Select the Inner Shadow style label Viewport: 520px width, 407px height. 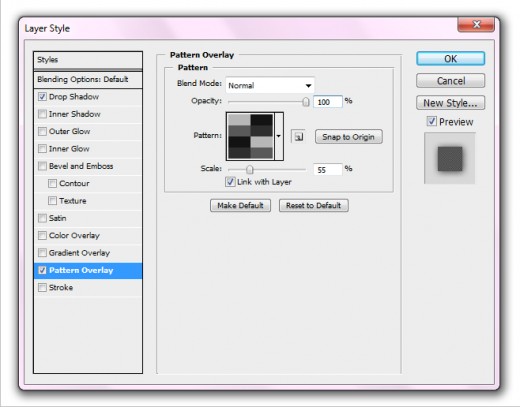pyautogui.click(x=75, y=114)
